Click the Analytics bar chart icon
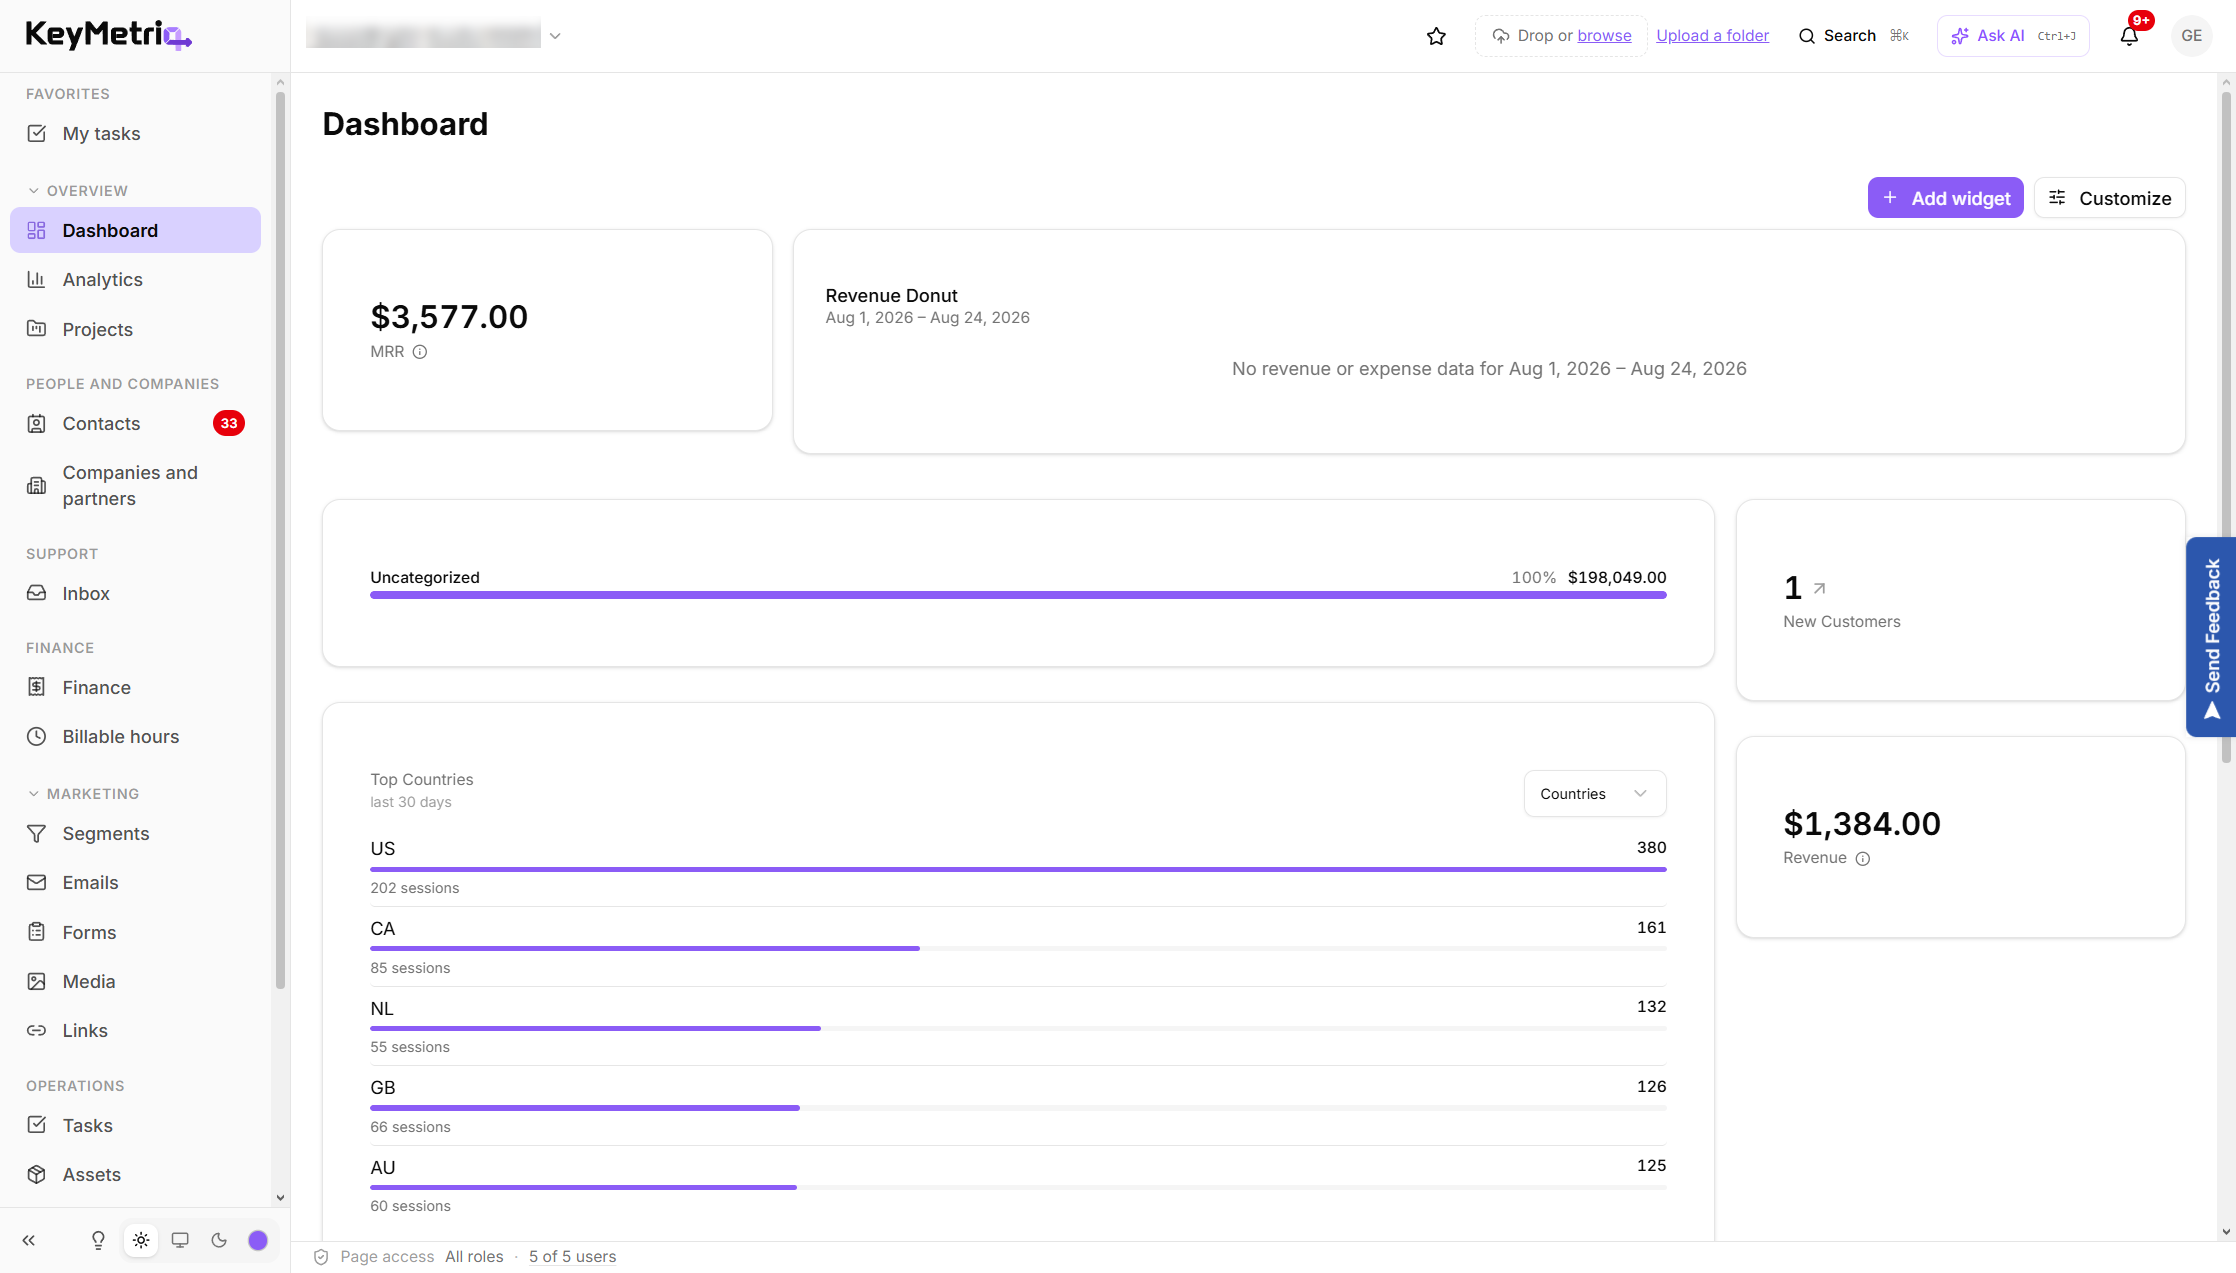Viewport: 2236px width, 1273px height. pos(37,280)
